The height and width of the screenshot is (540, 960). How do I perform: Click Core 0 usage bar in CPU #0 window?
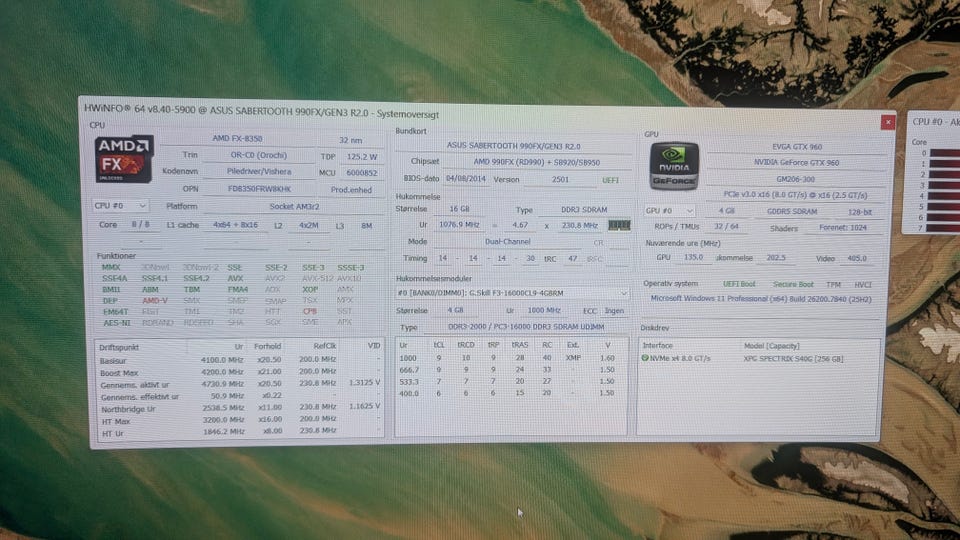[x=944, y=153]
